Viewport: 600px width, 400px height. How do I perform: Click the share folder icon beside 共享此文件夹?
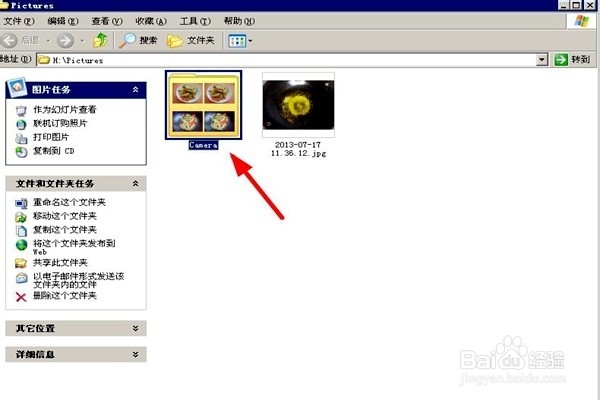(21, 263)
